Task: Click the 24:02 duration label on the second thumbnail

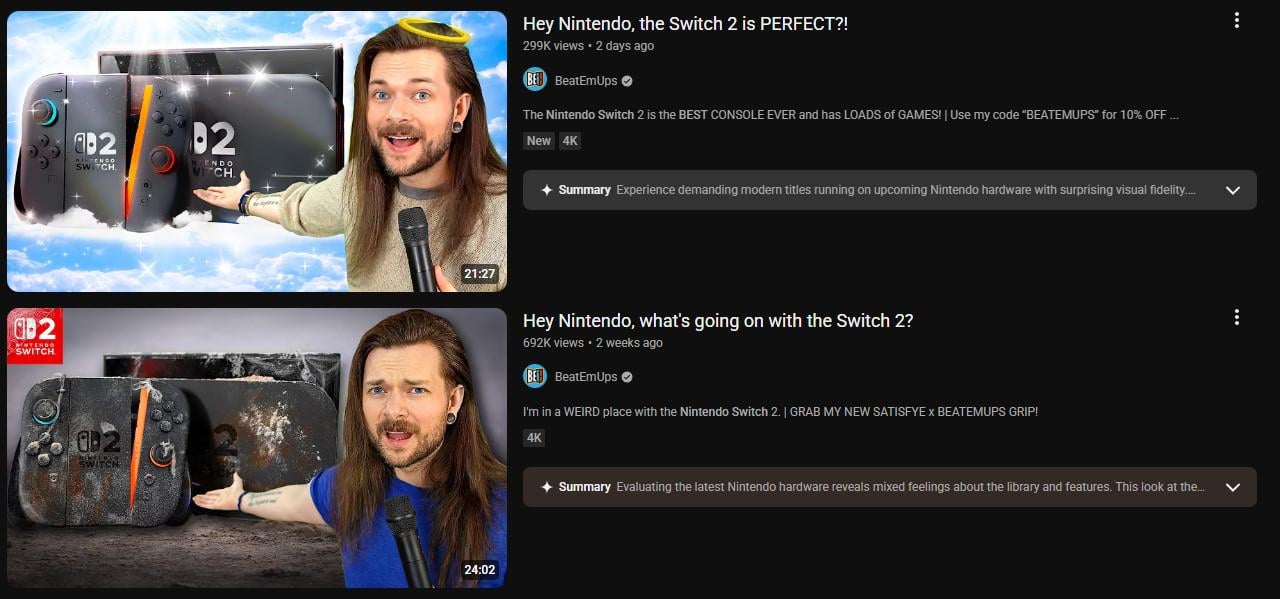Action: click(x=480, y=570)
